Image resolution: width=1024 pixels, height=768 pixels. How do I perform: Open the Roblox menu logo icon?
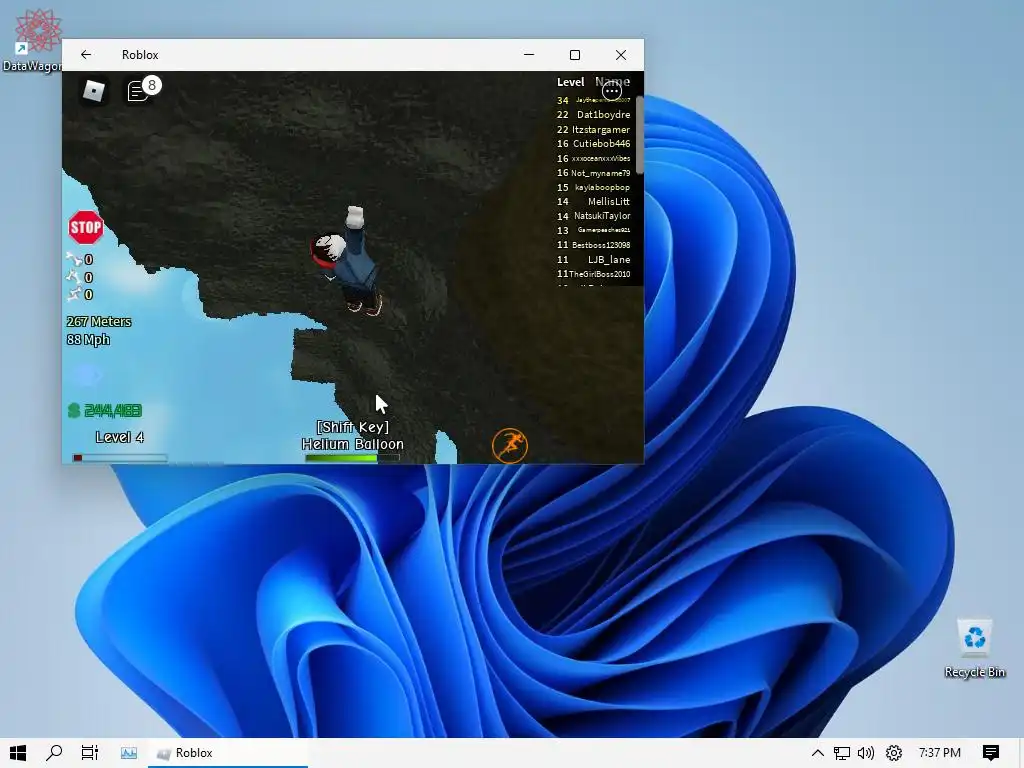[x=94, y=91]
